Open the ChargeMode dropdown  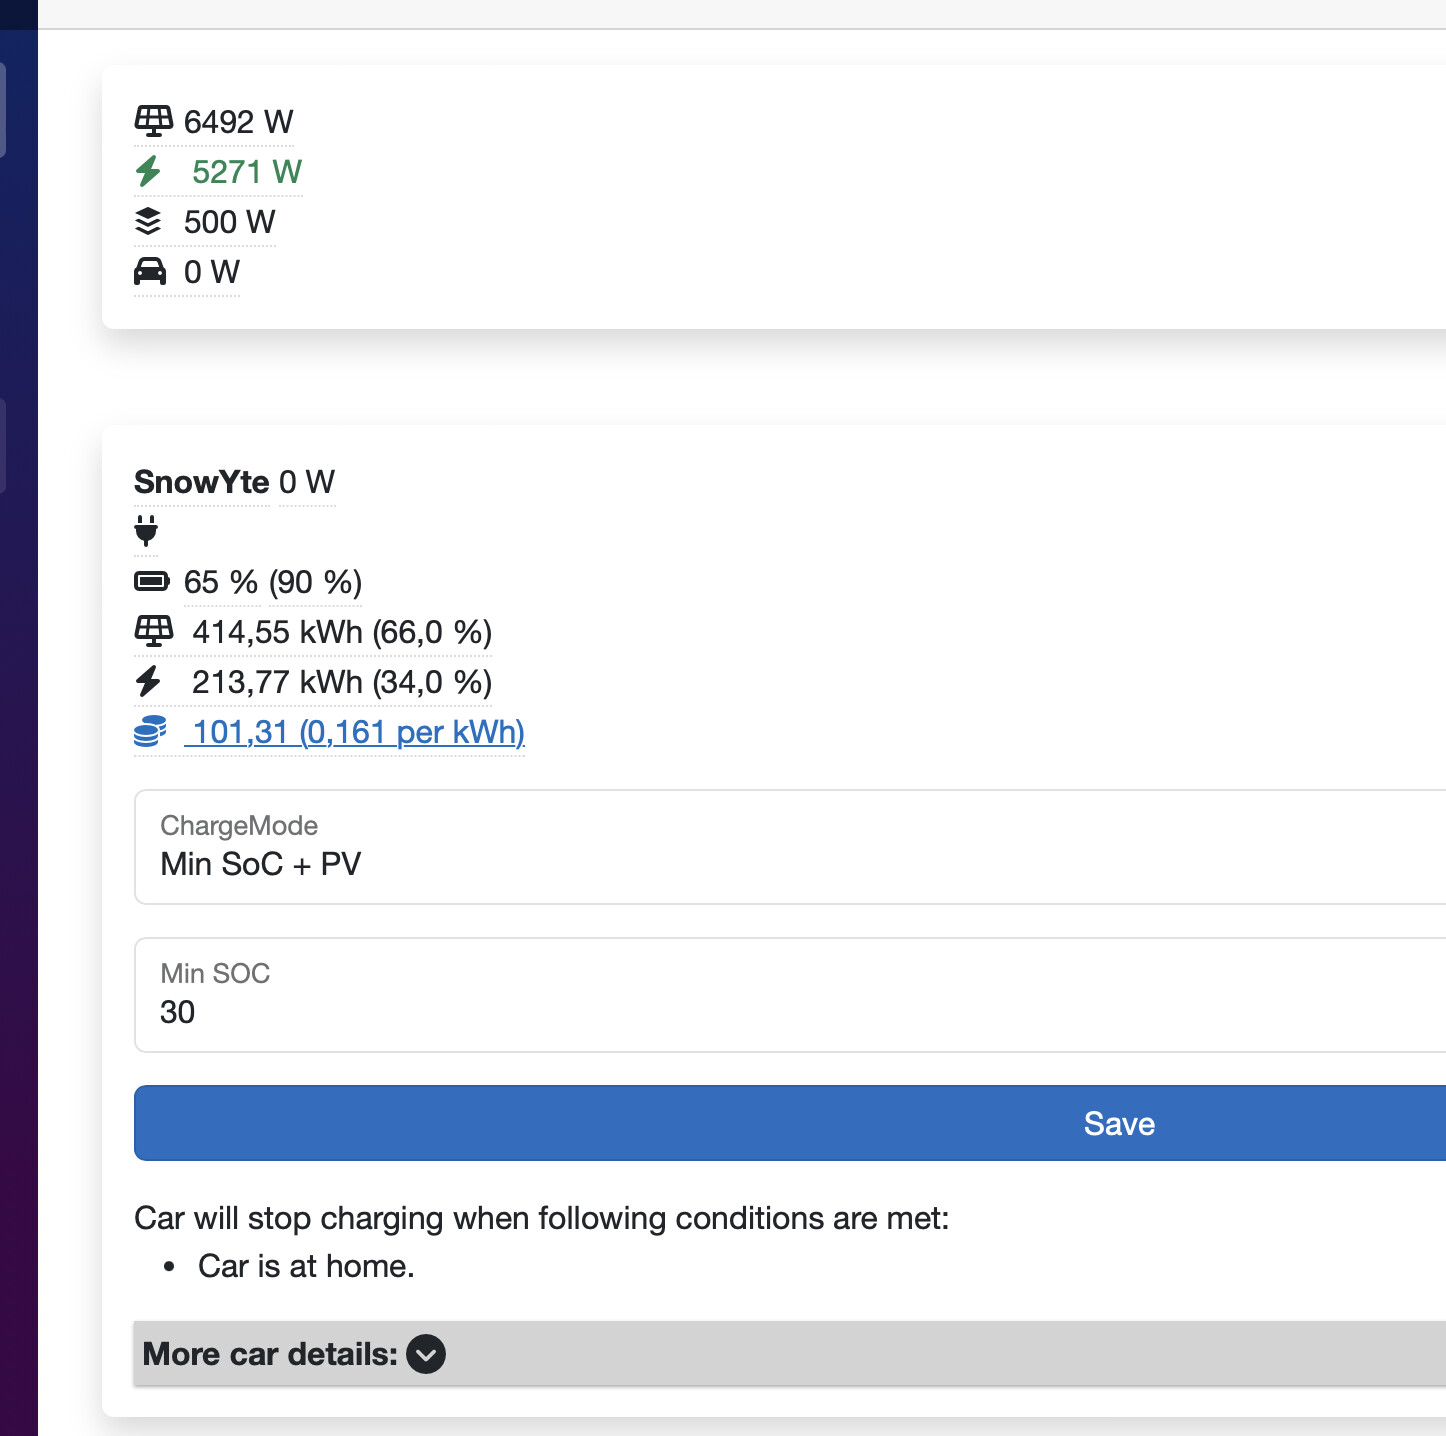tap(790, 847)
